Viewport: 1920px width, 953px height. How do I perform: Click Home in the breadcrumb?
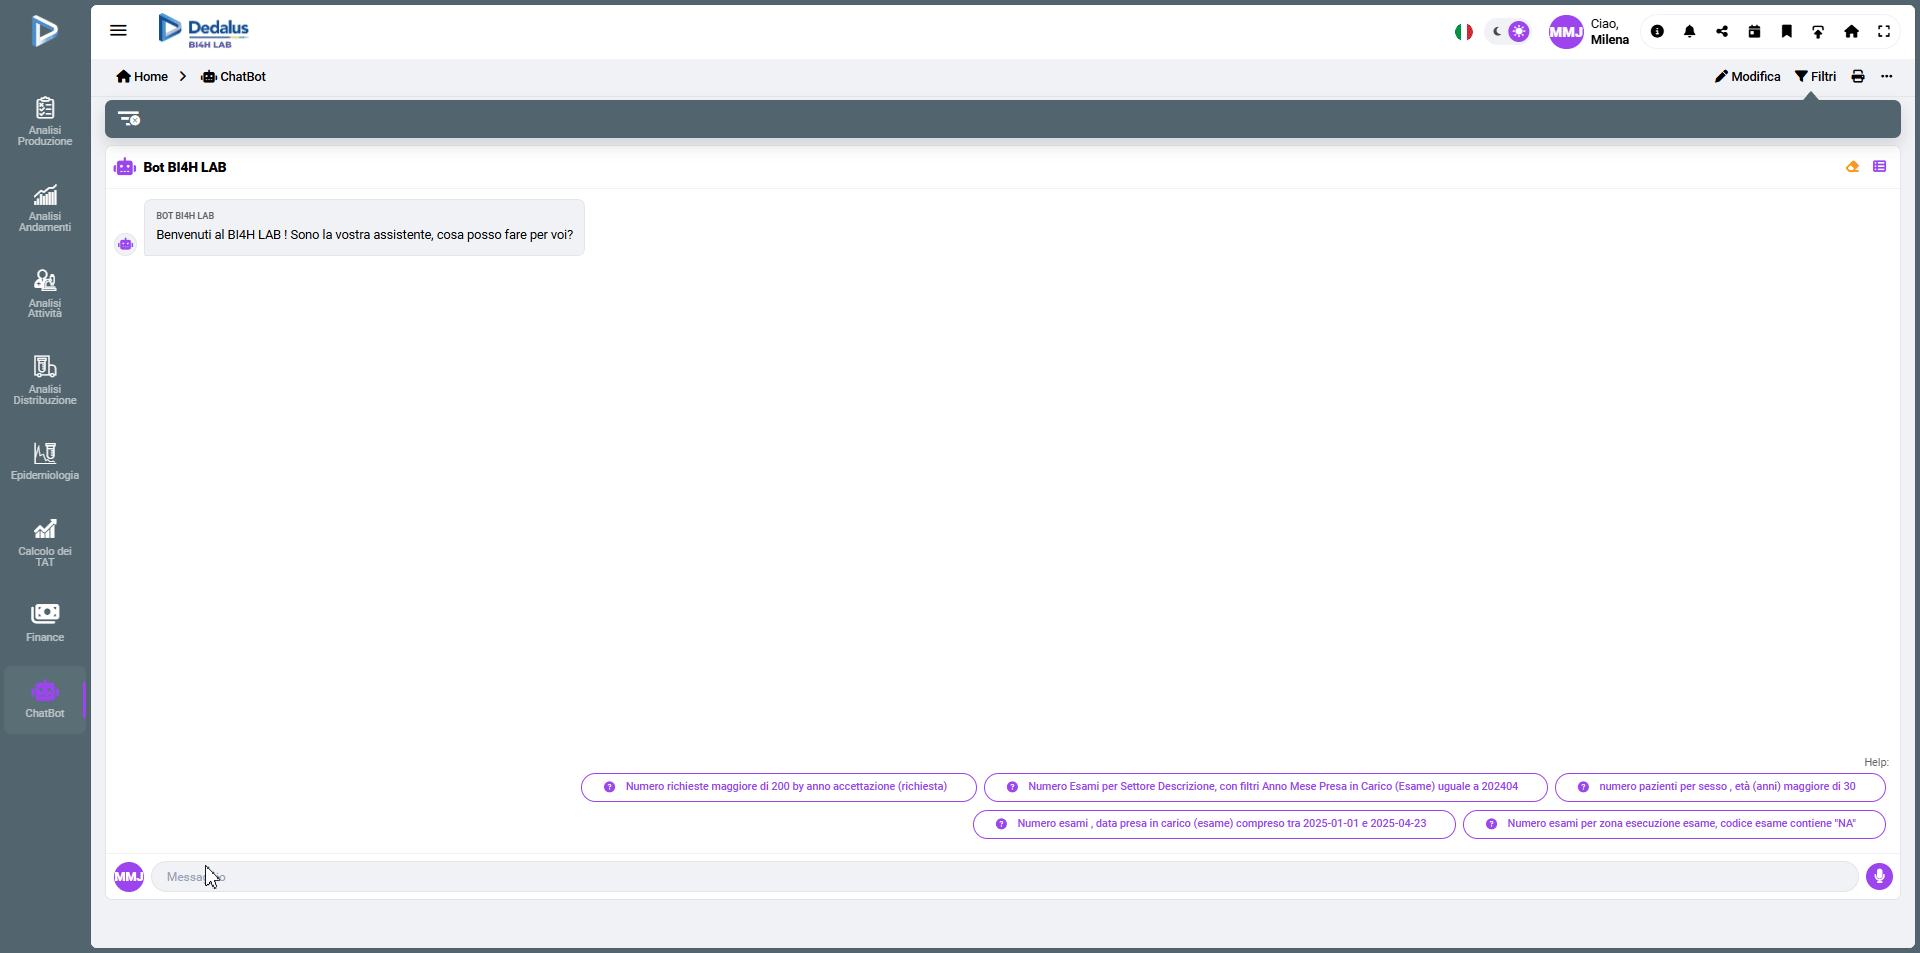click(x=142, y=77)
